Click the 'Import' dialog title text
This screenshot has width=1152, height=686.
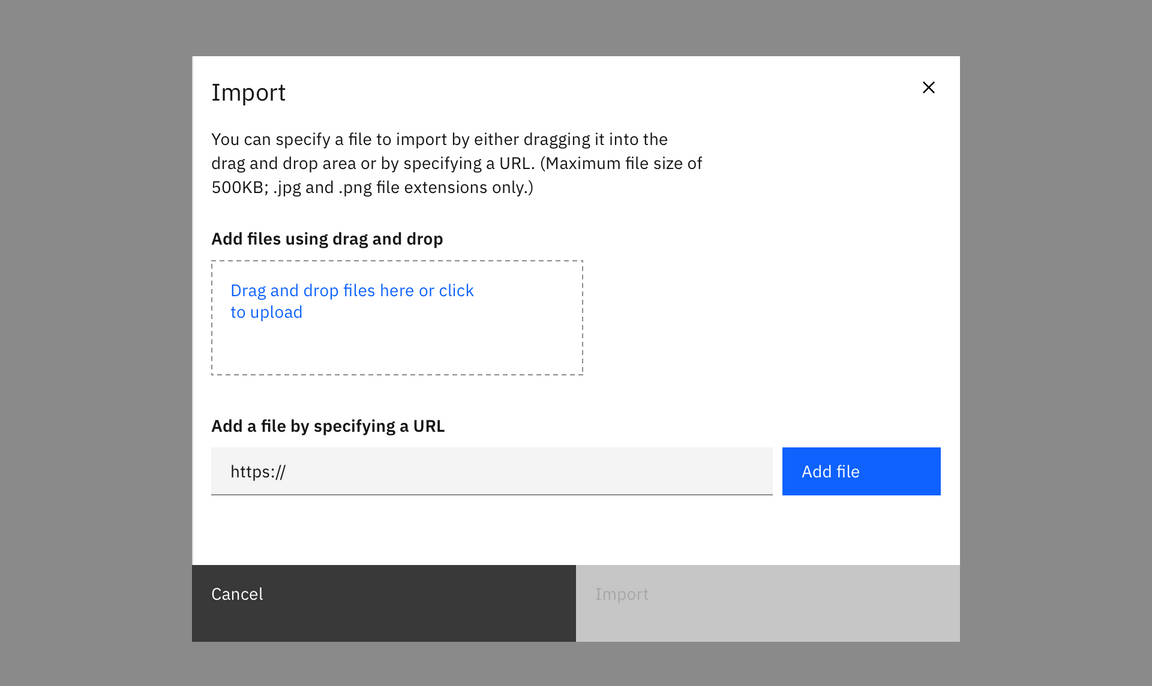click(x=248, y=92)
